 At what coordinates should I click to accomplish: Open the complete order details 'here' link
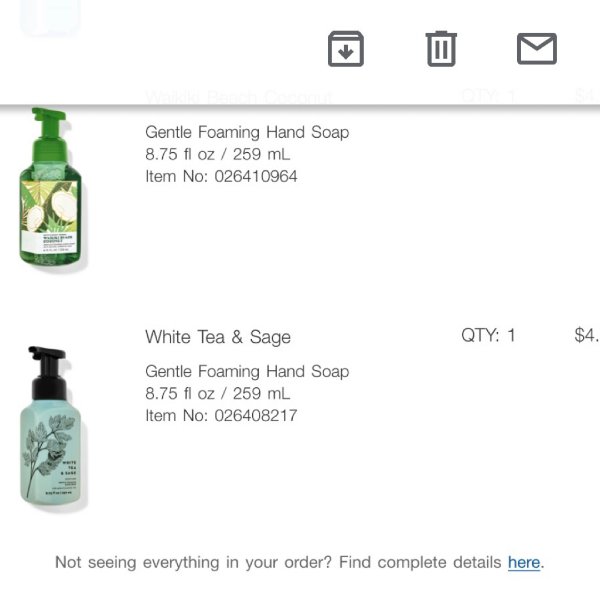click(524, 562)
